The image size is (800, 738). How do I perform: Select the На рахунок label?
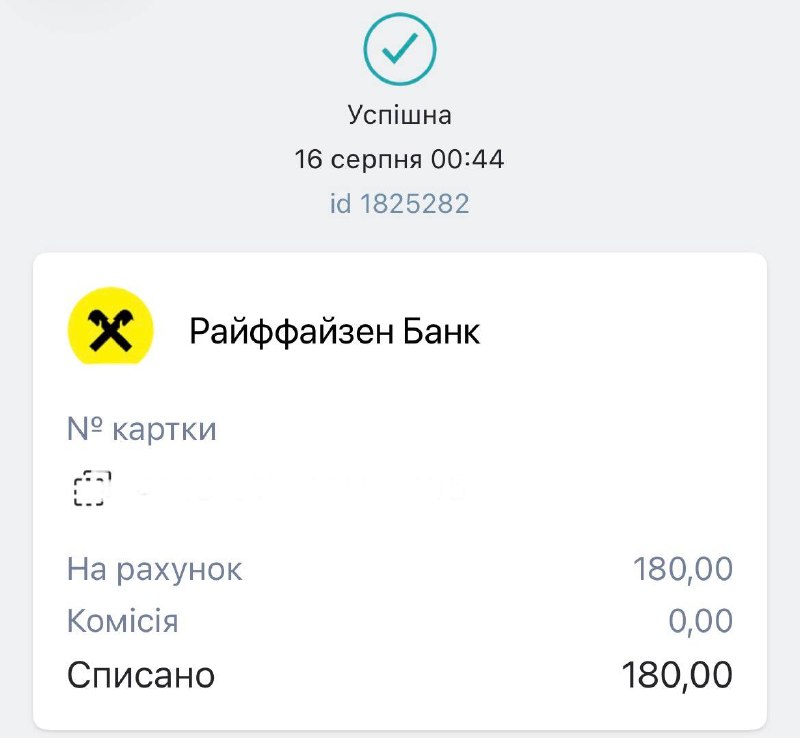click(x=155, y=570)
